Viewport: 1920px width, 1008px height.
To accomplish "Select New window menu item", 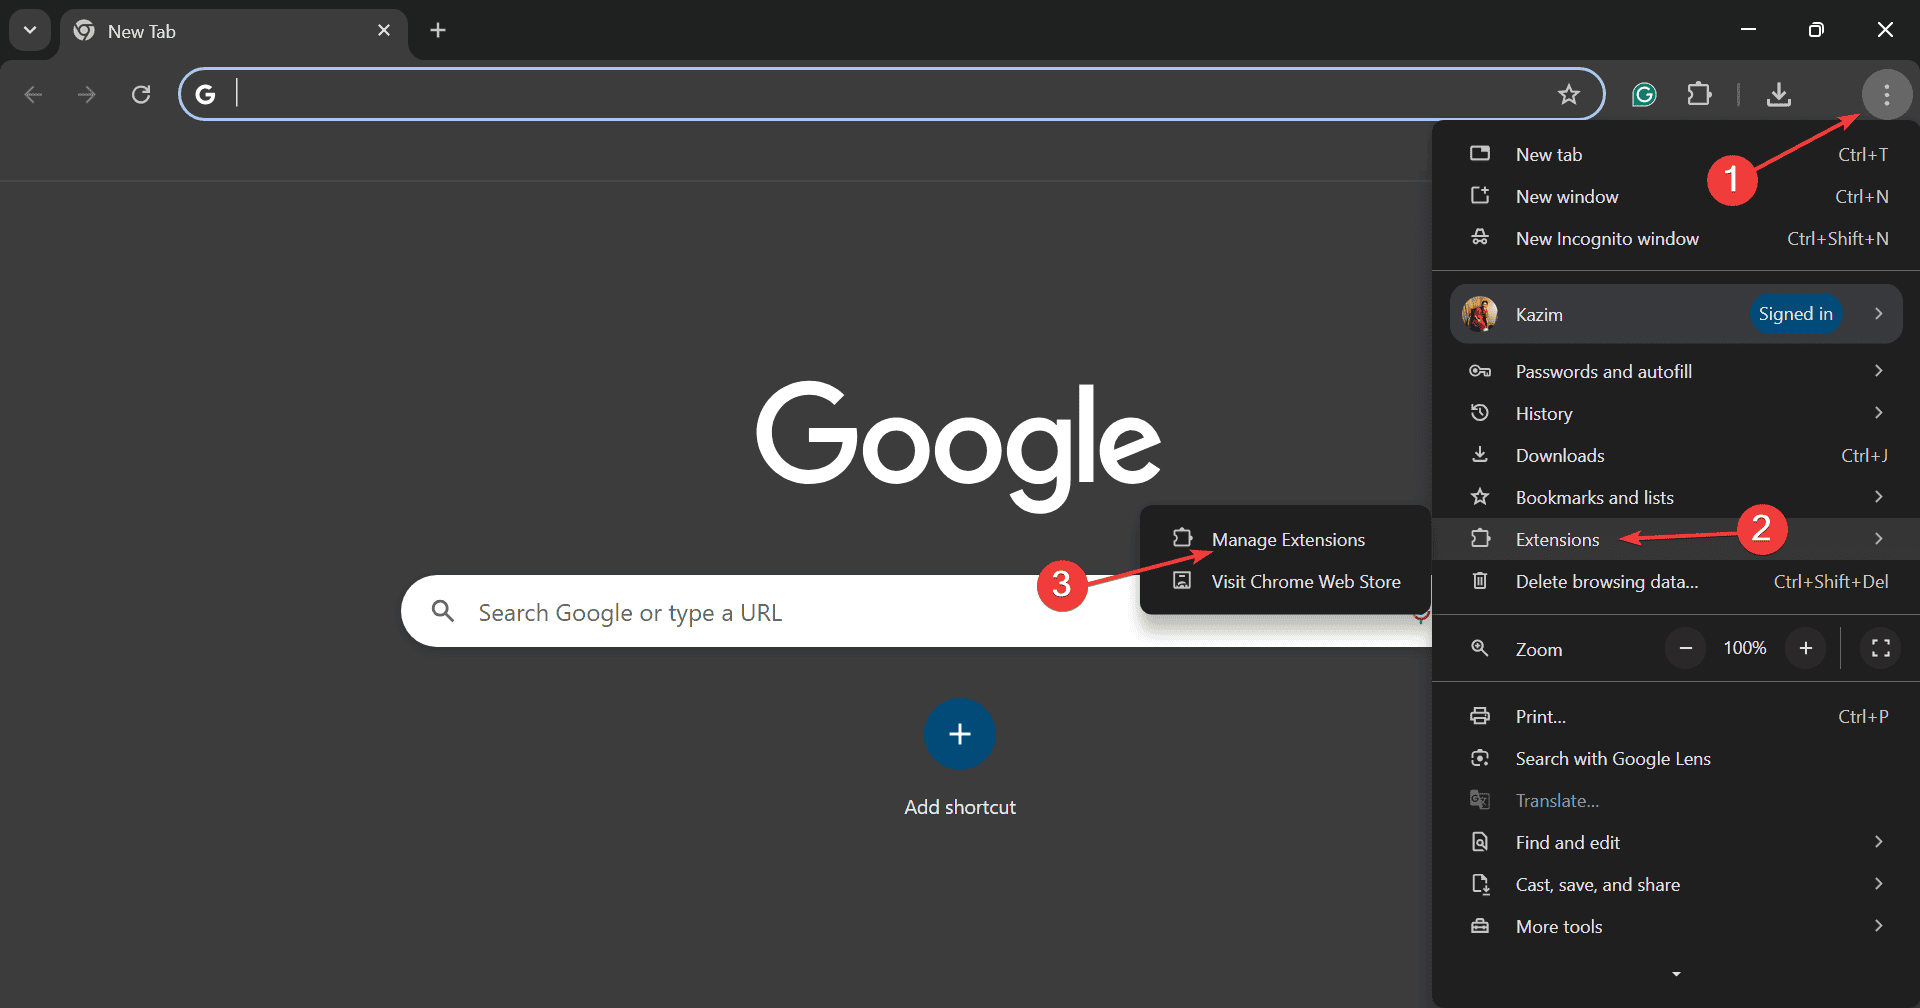I will tap(1678, 196).
